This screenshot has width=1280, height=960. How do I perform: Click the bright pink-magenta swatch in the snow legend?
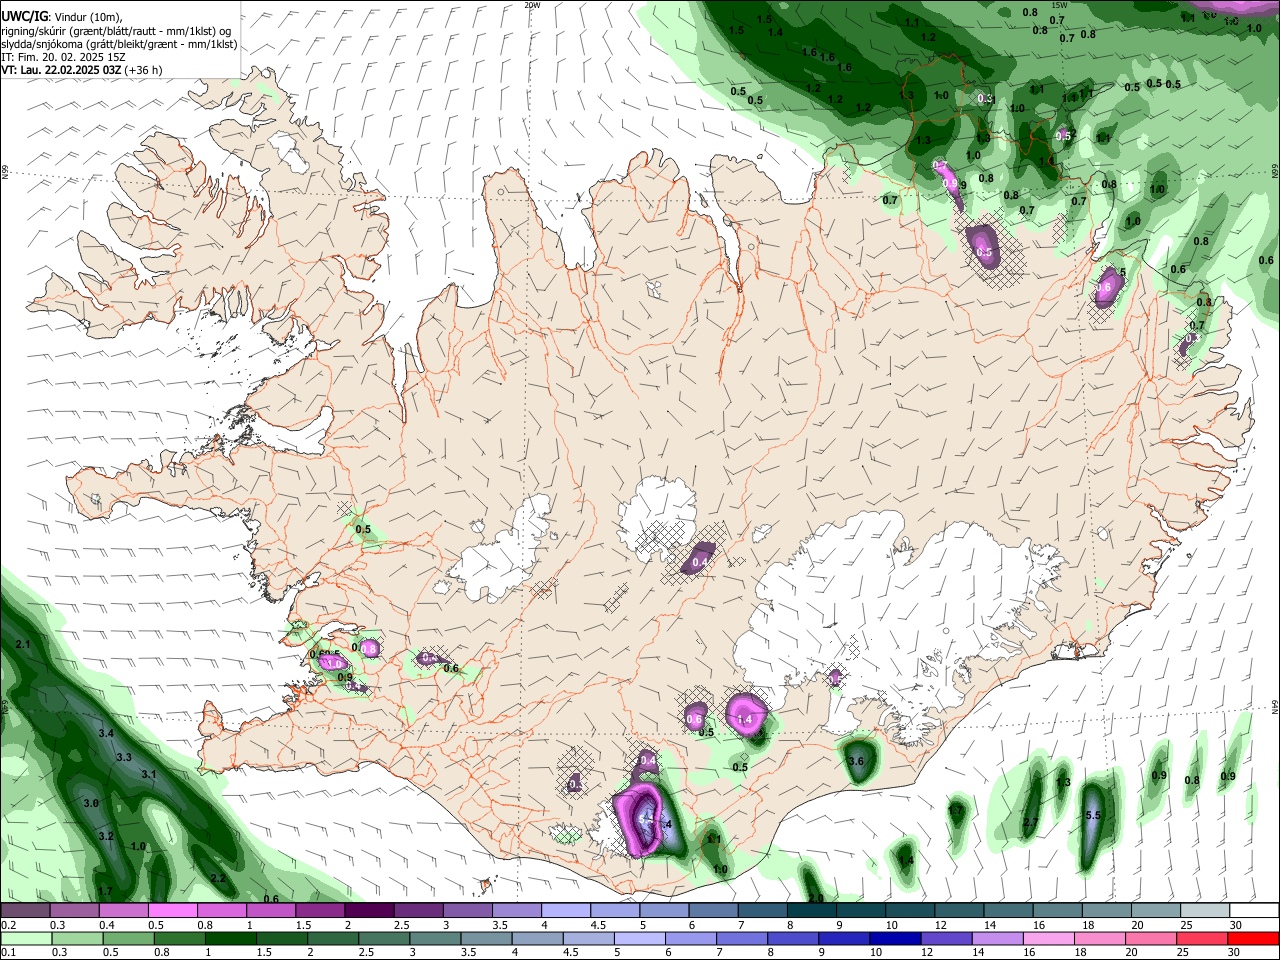172,911
